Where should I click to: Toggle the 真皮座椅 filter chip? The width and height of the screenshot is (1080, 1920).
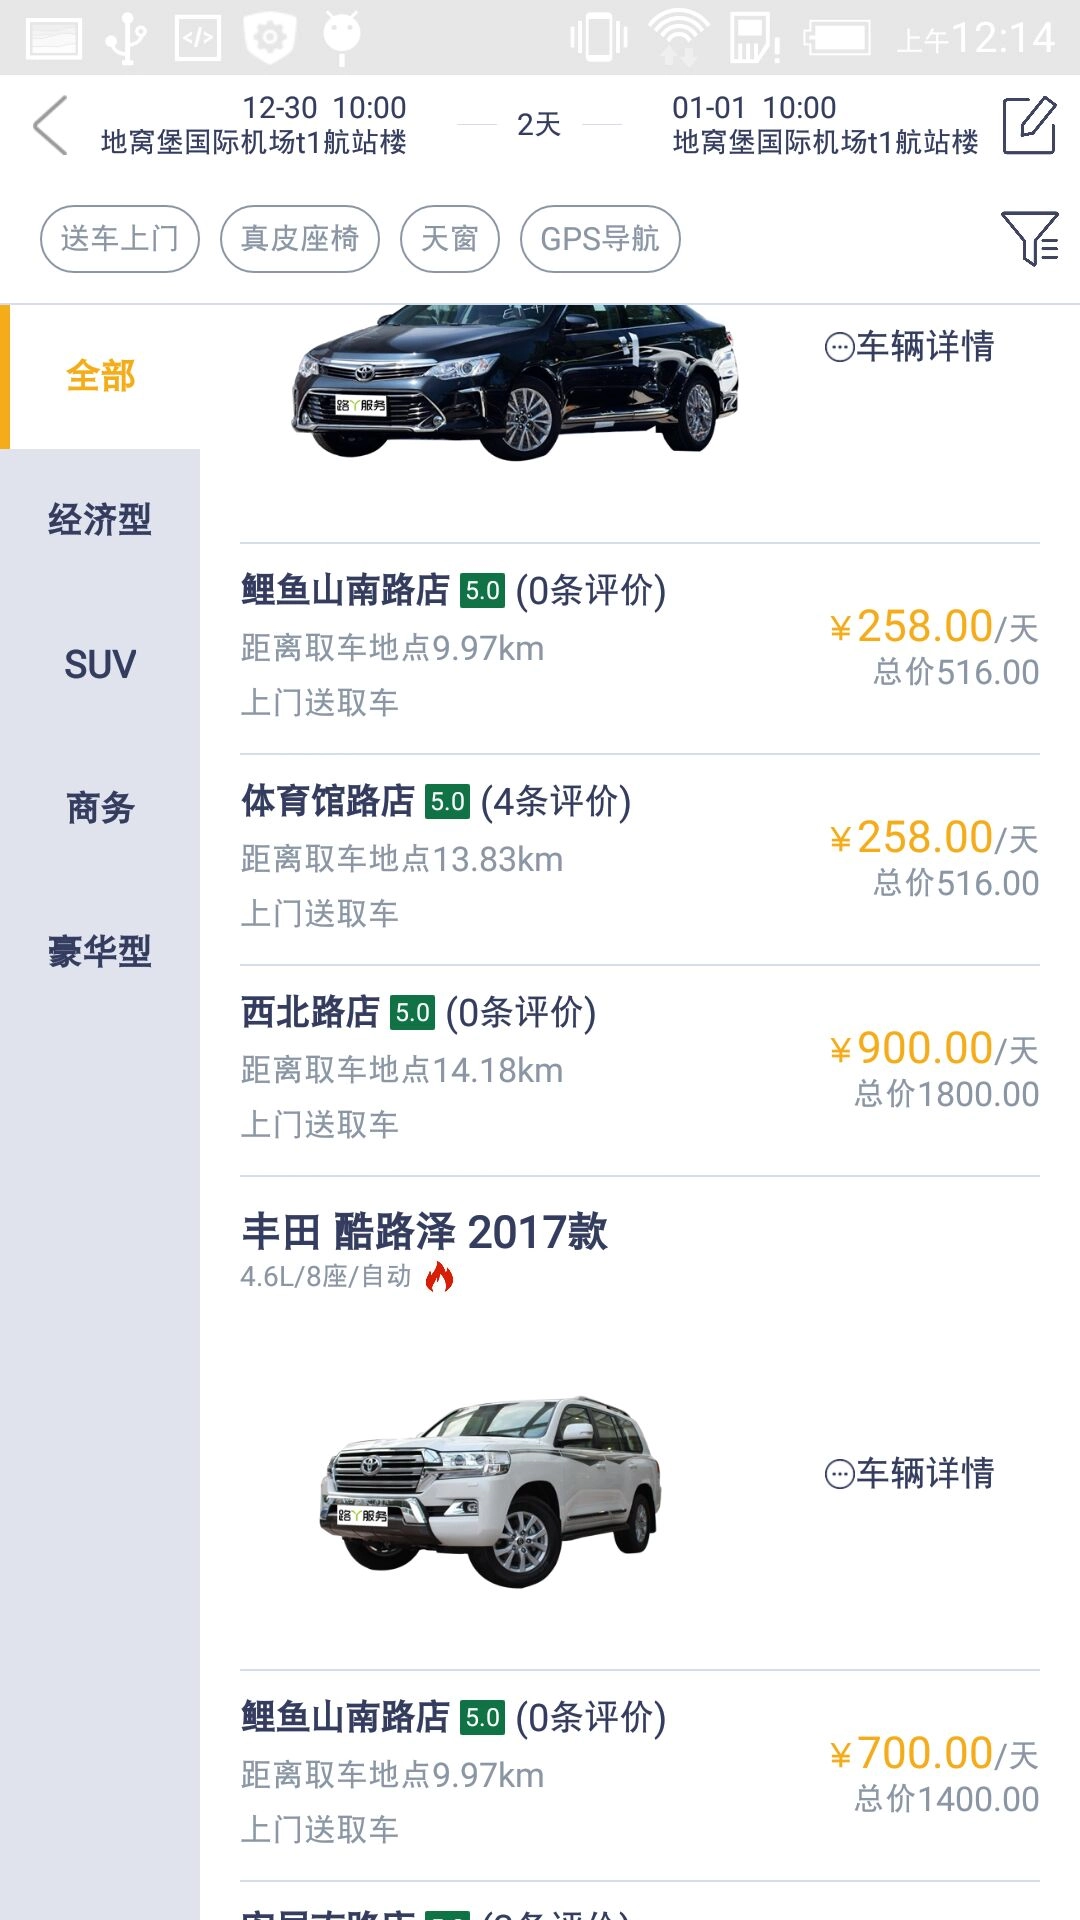point(300,239)
